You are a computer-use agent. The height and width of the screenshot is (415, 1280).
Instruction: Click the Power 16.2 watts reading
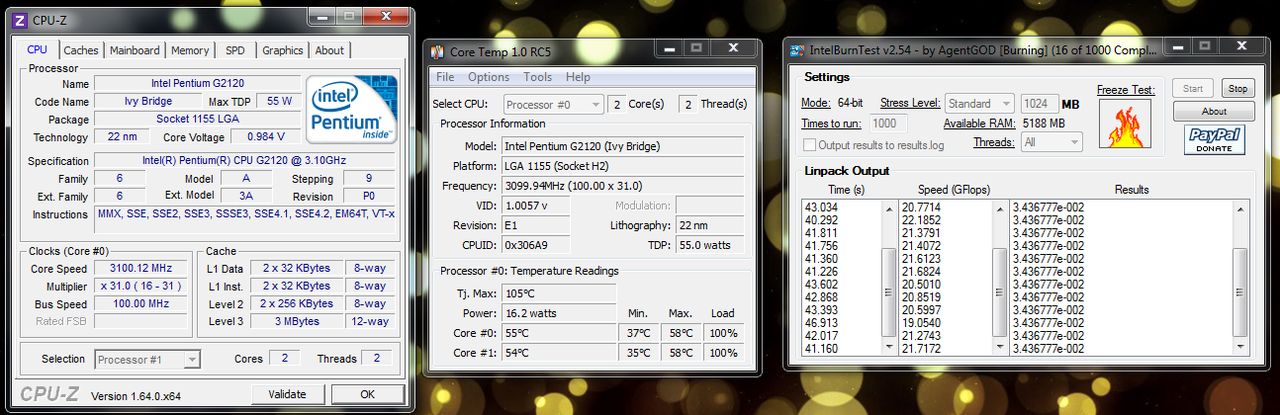(x=558, y=313)
